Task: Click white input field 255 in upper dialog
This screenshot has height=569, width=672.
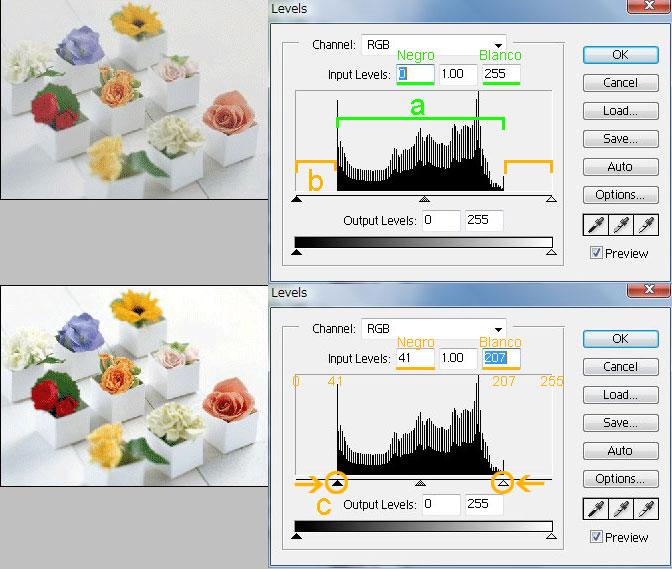Action: coord(501,74)
